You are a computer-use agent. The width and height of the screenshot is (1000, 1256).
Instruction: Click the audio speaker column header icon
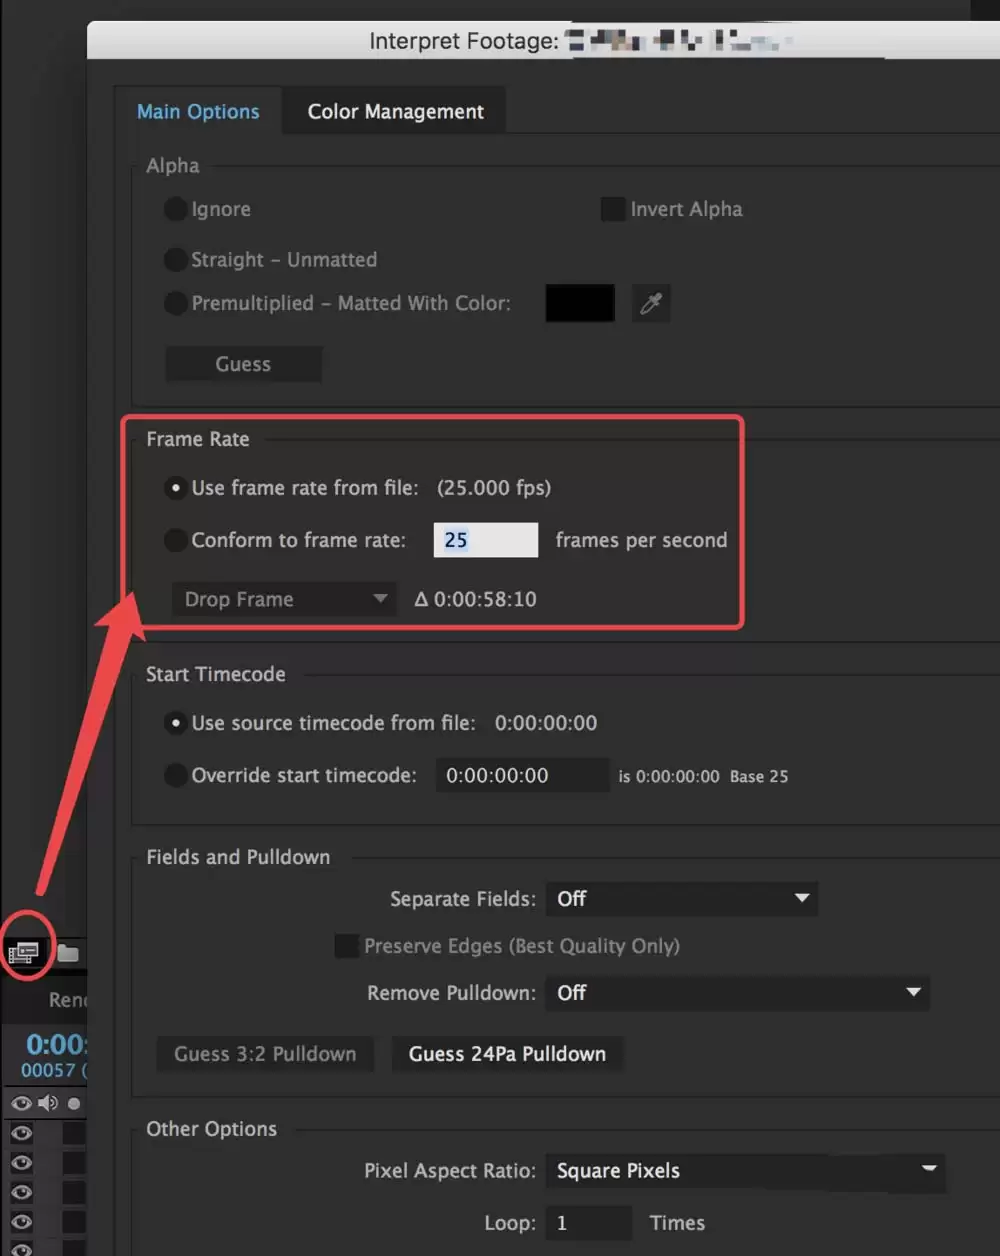pyautogui.click(x=47, y=1103)
